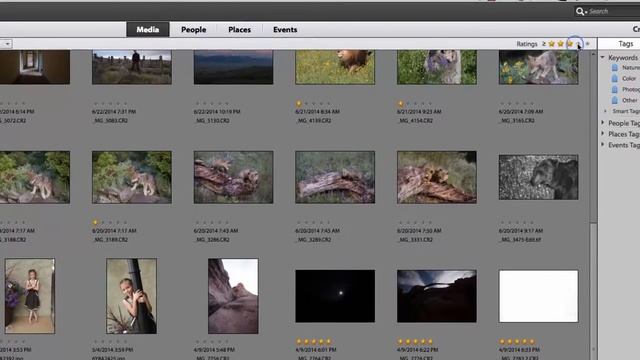
Task: Select fox thumbnail dated 6/20/2014 7:17 AM with star
Action: [132, 177]
